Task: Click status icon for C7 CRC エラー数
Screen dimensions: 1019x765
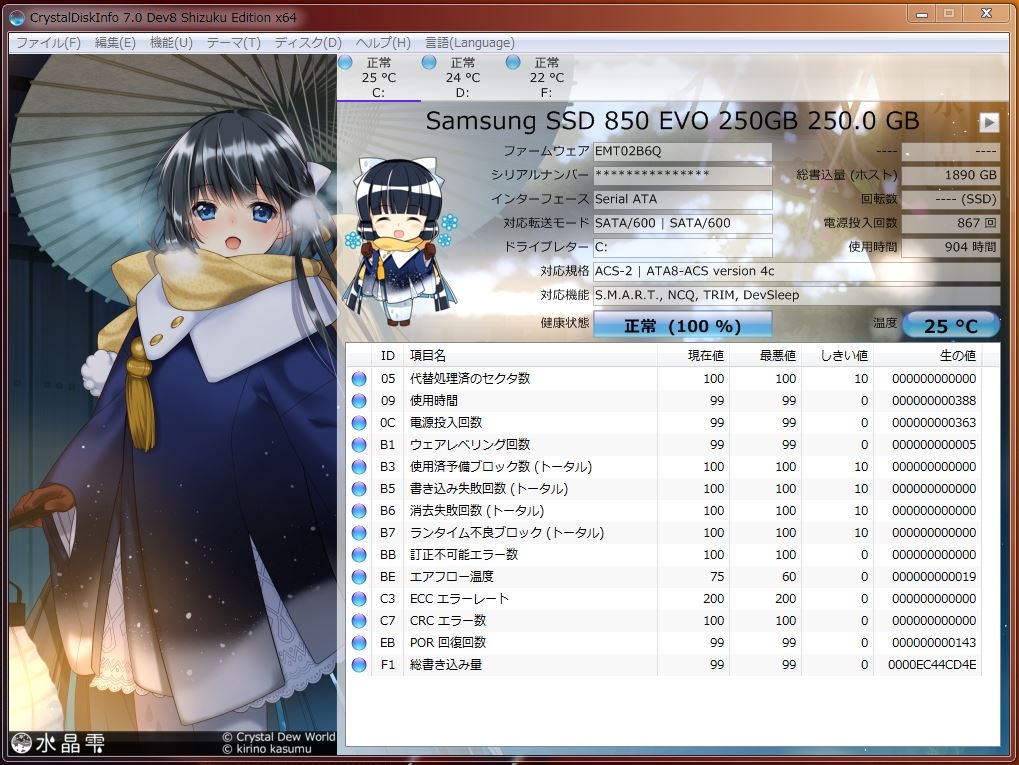Action: (359, 621)
